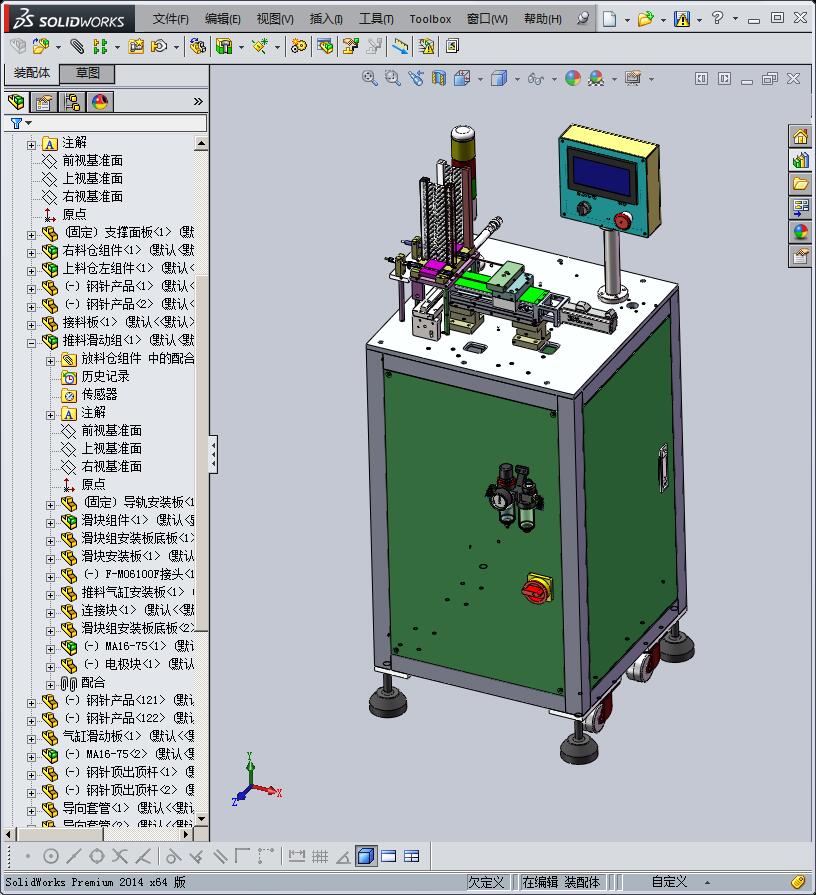The image size is (816, 895).
Task: Switch to the 草图 tab
Action: tap(87, 73)
